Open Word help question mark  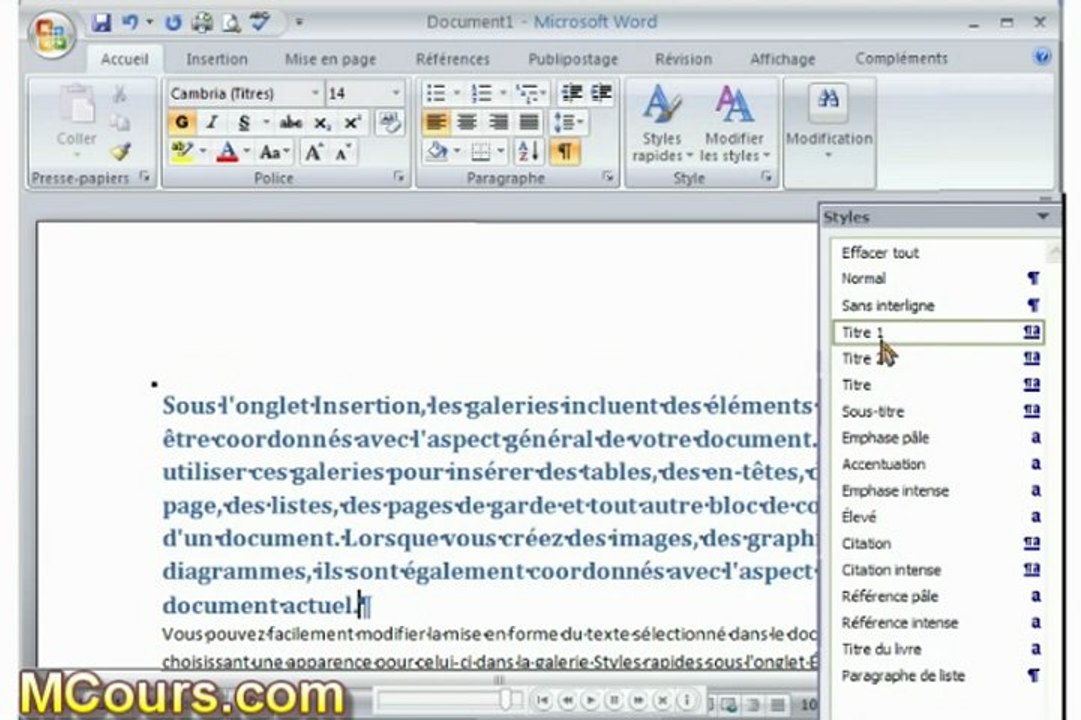point(1042,57)
